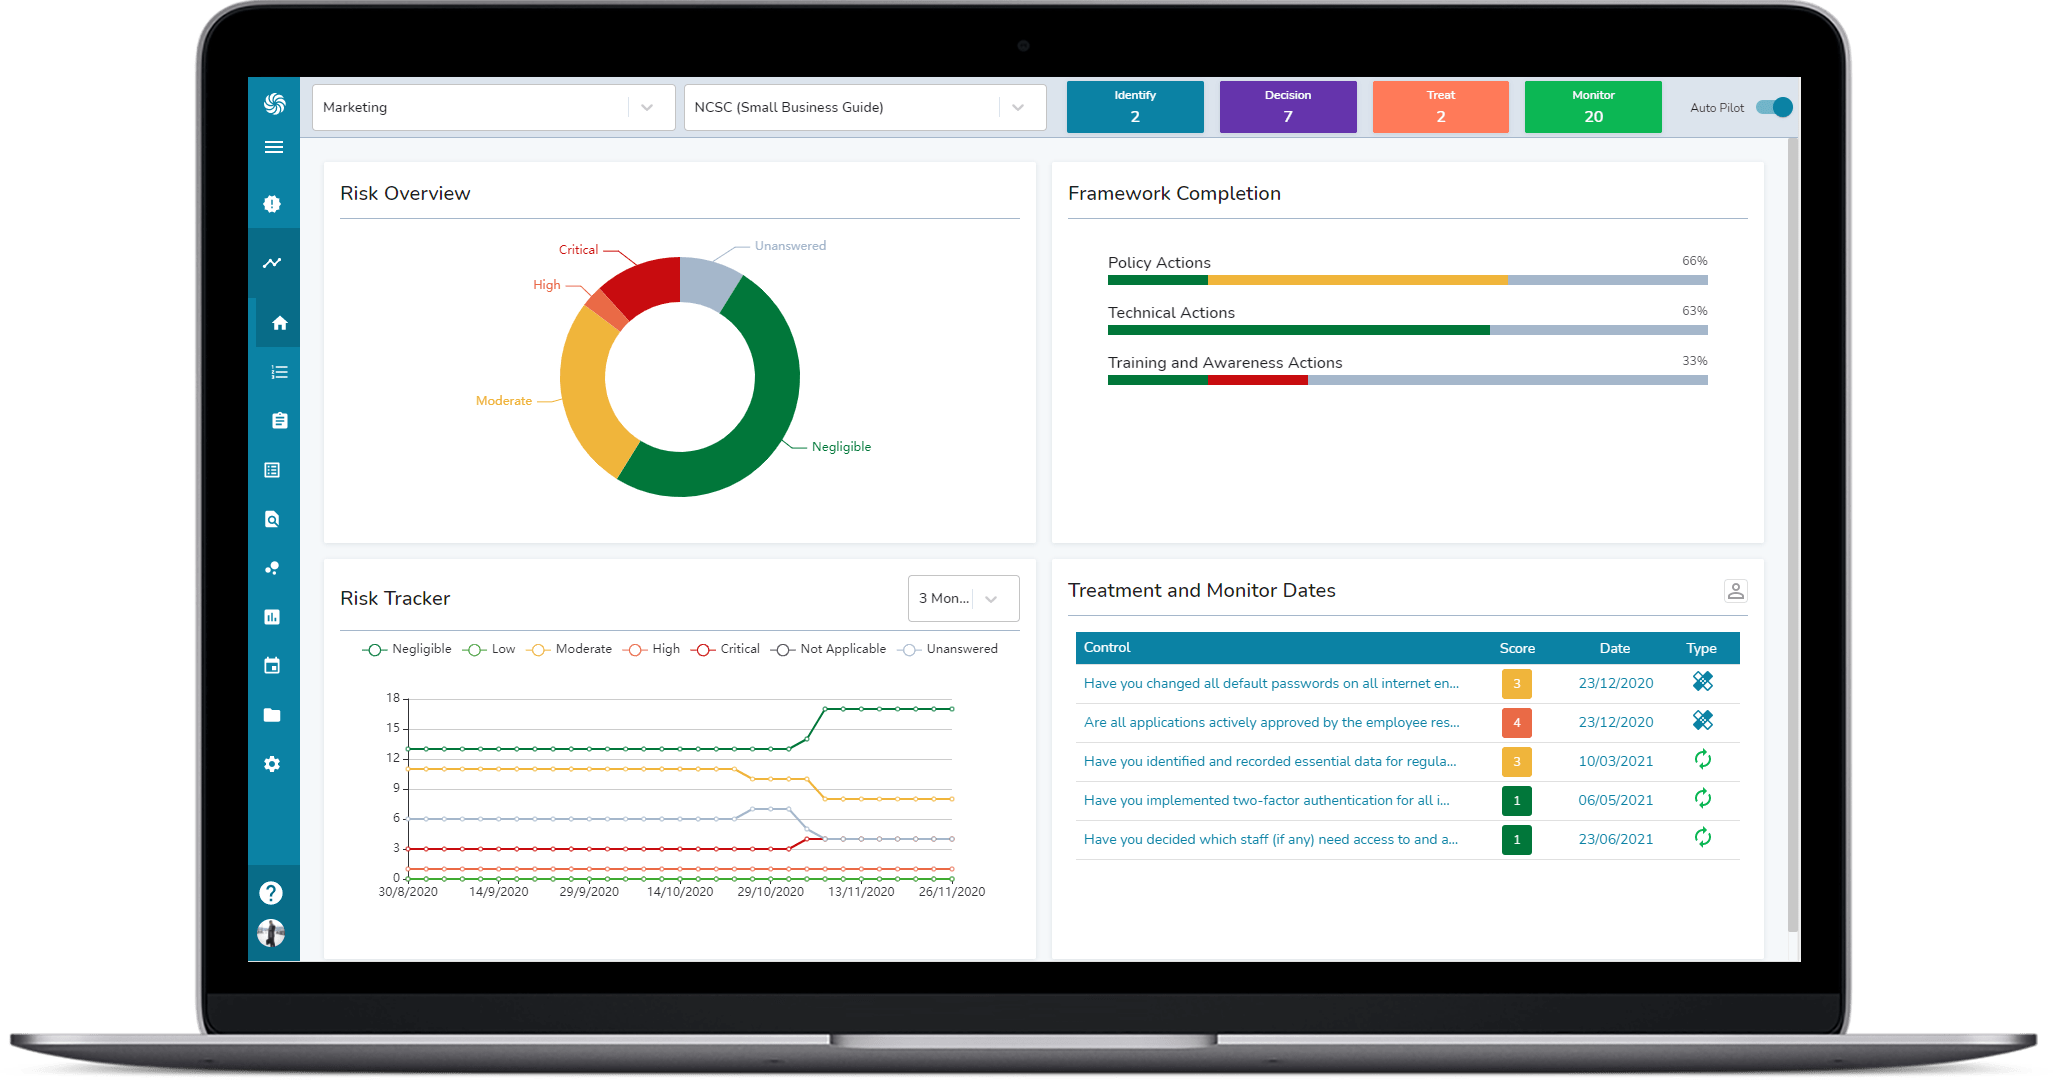Open the numbered list icon in sidebar
2053x1080 pixels.
279,372
